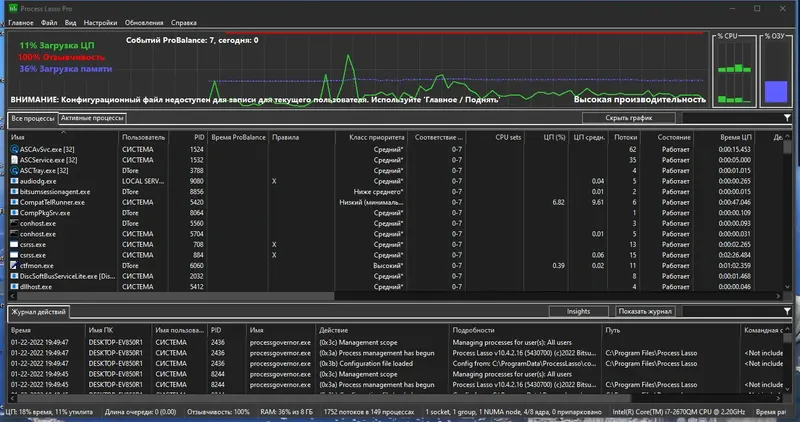Click the DiscSoftBusServiceLite.exe process icon
Screen dimensions: 800x422
[x=14, y=276]
